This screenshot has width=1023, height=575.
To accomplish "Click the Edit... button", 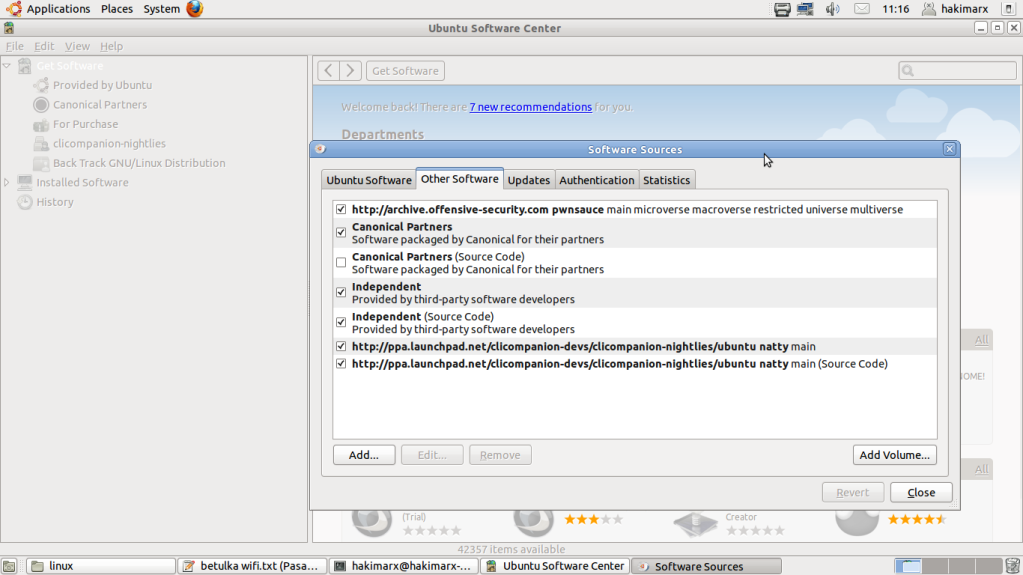I will 432,455.
